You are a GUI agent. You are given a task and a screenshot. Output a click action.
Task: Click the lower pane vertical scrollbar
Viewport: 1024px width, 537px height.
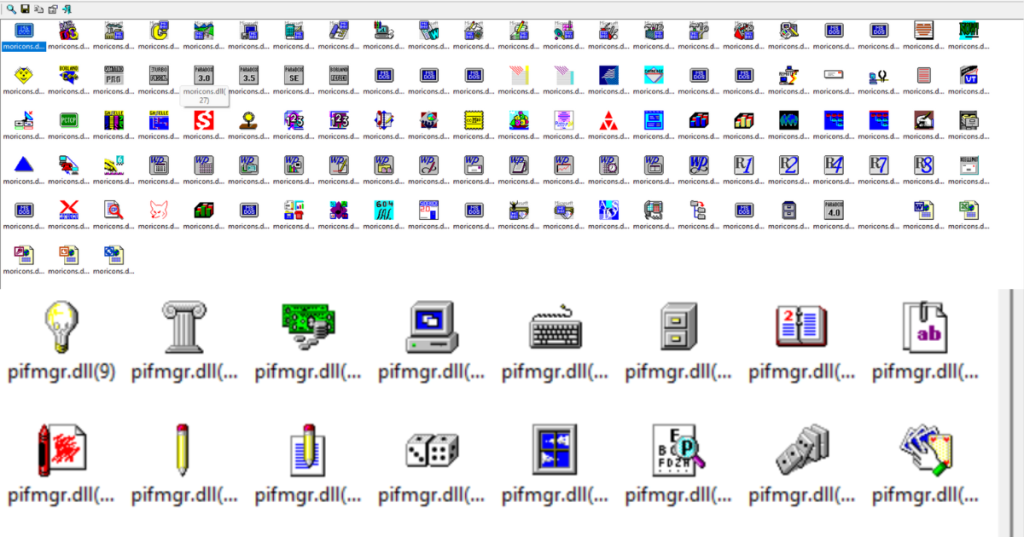coord(1006,413)
